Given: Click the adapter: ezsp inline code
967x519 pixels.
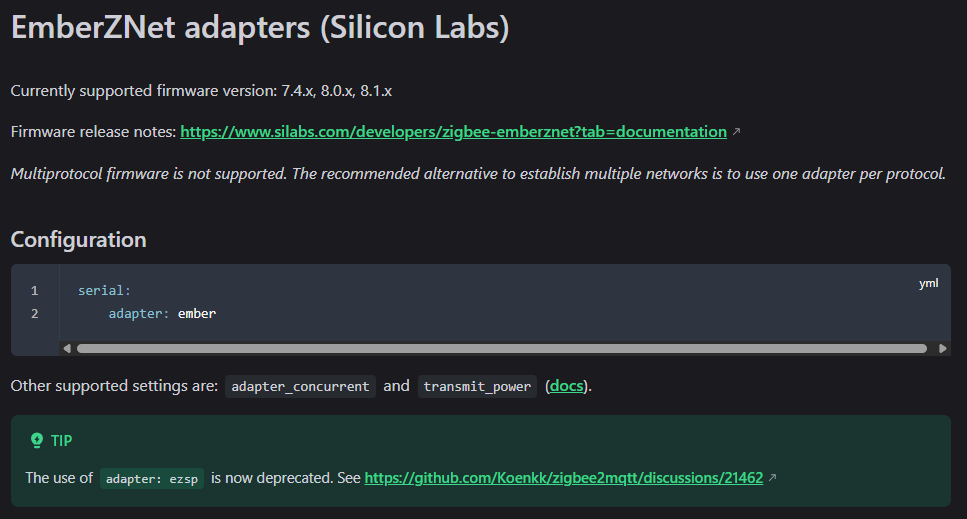Looking at the screenshot, I should [152, 478].
